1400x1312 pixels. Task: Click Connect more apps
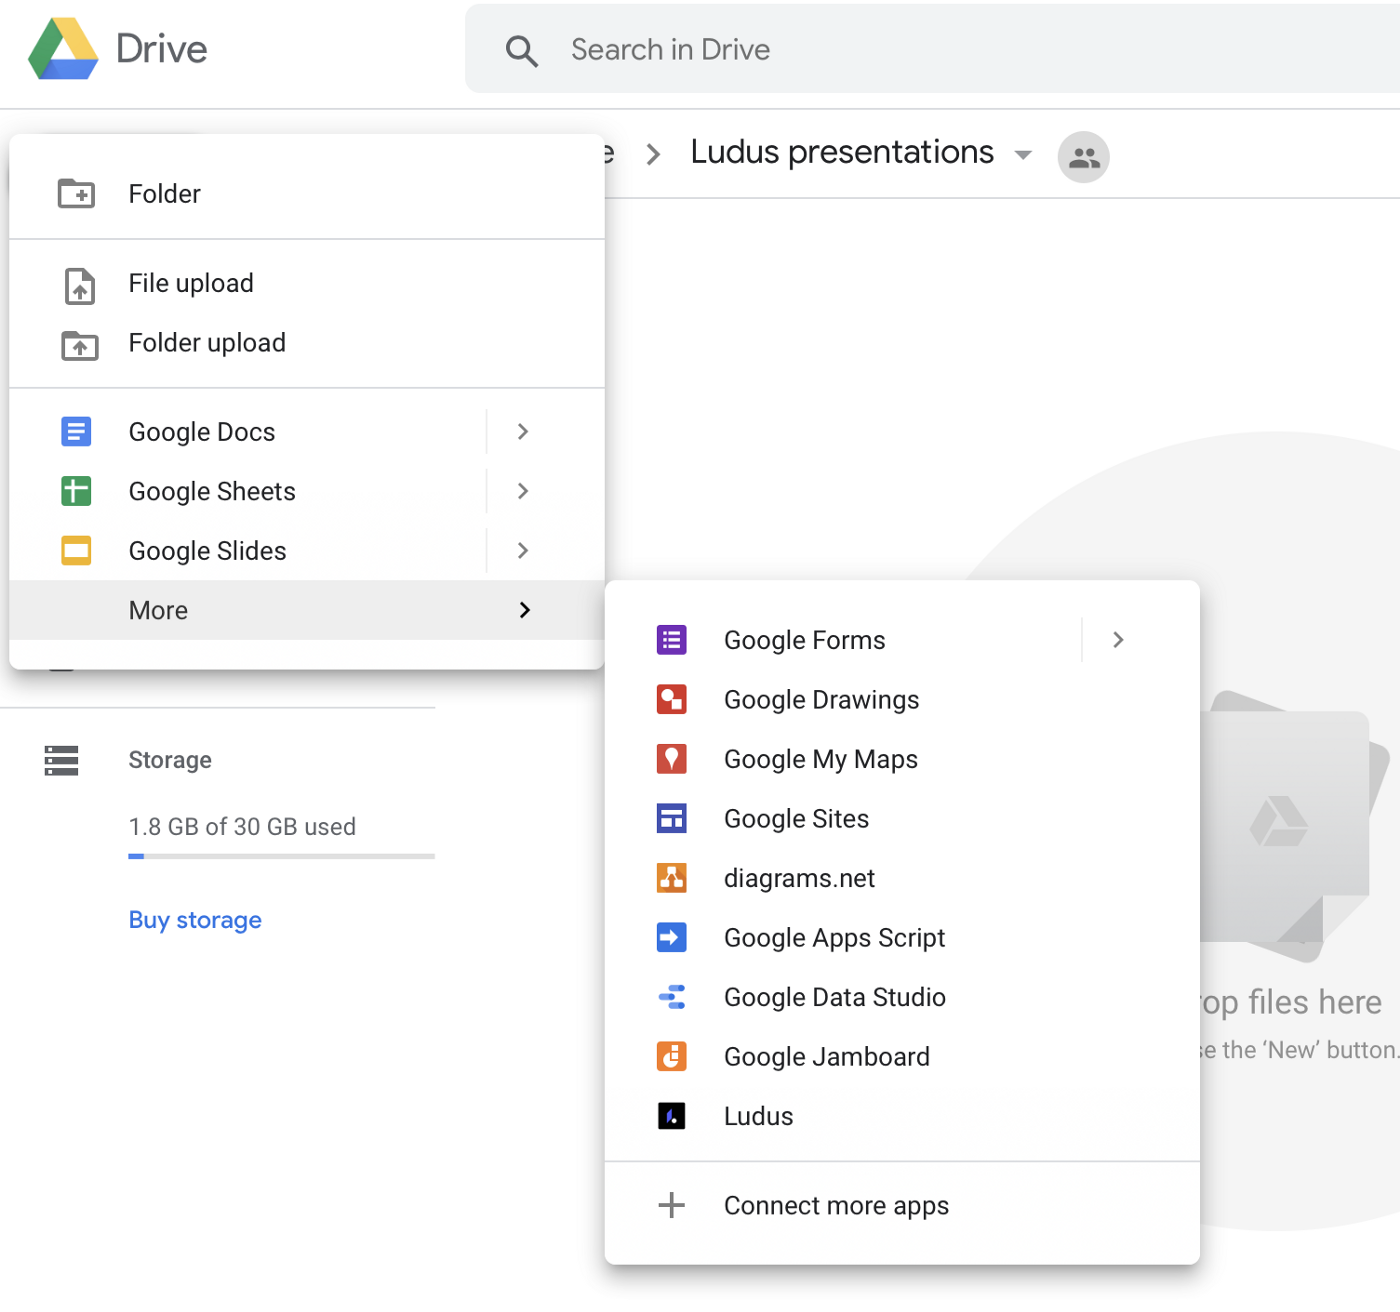836,1206
